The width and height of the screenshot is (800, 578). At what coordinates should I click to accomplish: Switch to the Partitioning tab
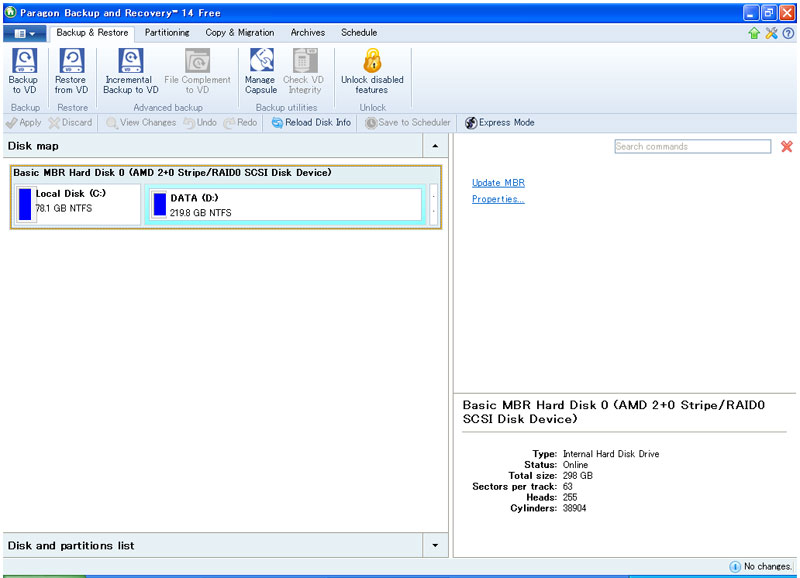coord(166,33)
